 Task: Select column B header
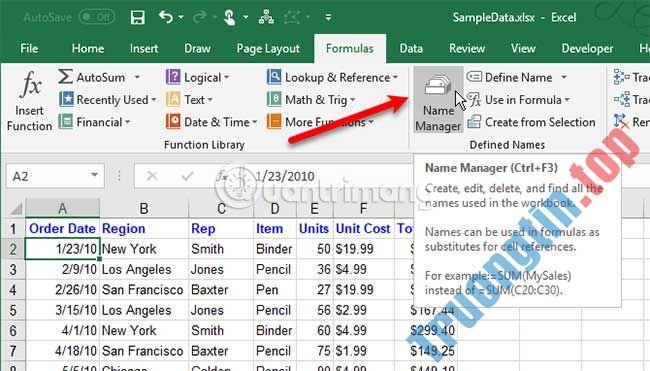(x=144, y=209)
